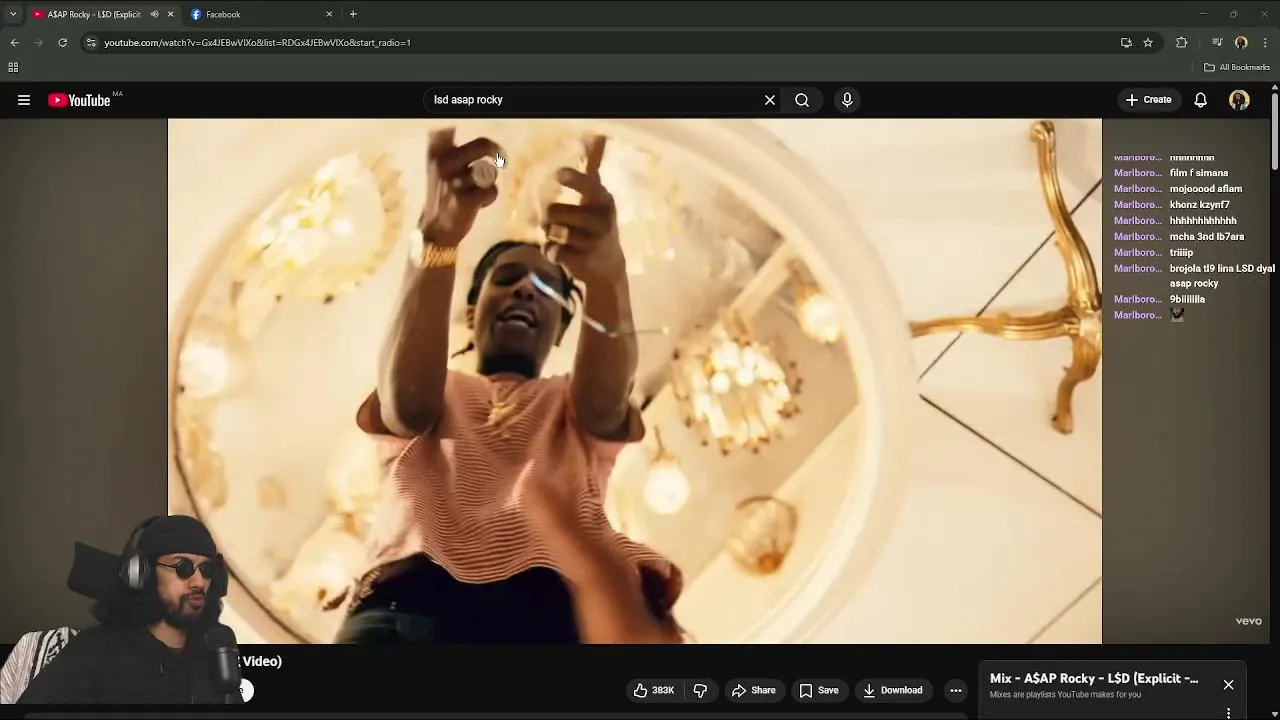The height and width of the screenshot is (720, 1280).
Task: Open the YouTube hamburger guide menu
Action: tap(24, 100)
